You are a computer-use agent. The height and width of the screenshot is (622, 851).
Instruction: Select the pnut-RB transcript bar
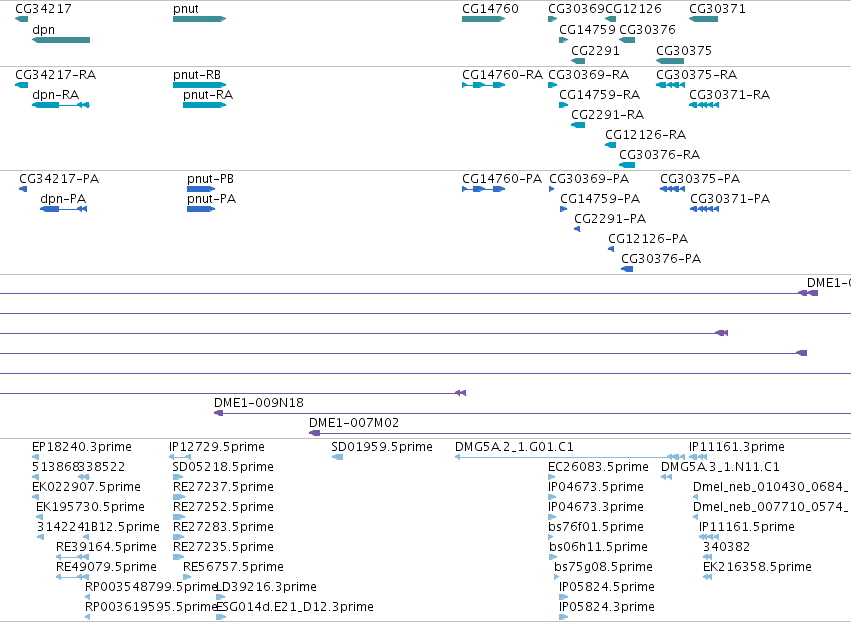coord(199,85)
